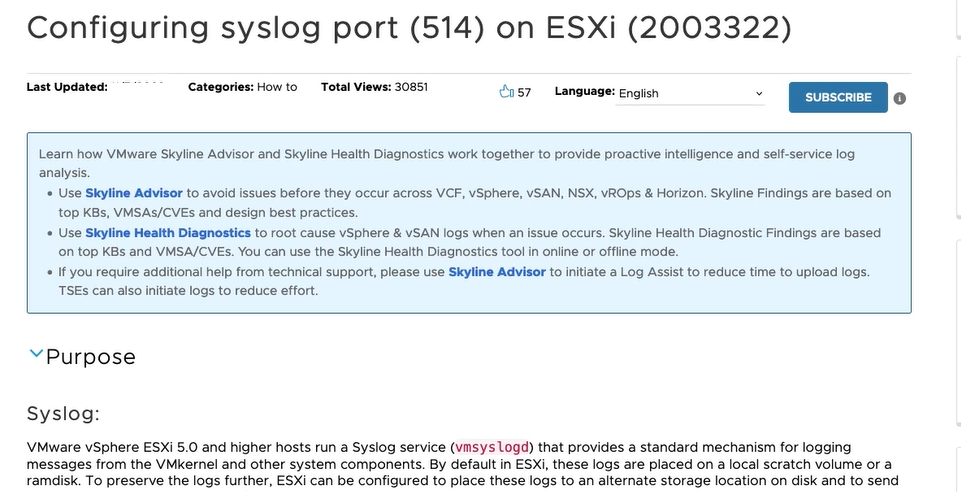
Task: Select the How to category value
Action: 277,87
